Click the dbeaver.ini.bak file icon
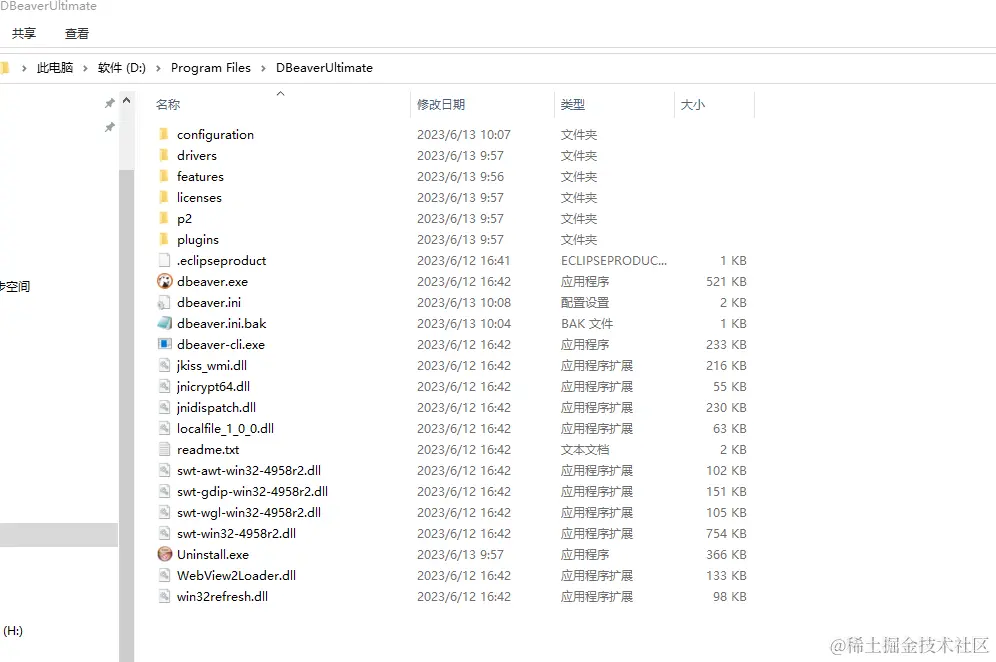 pos(165,323)
